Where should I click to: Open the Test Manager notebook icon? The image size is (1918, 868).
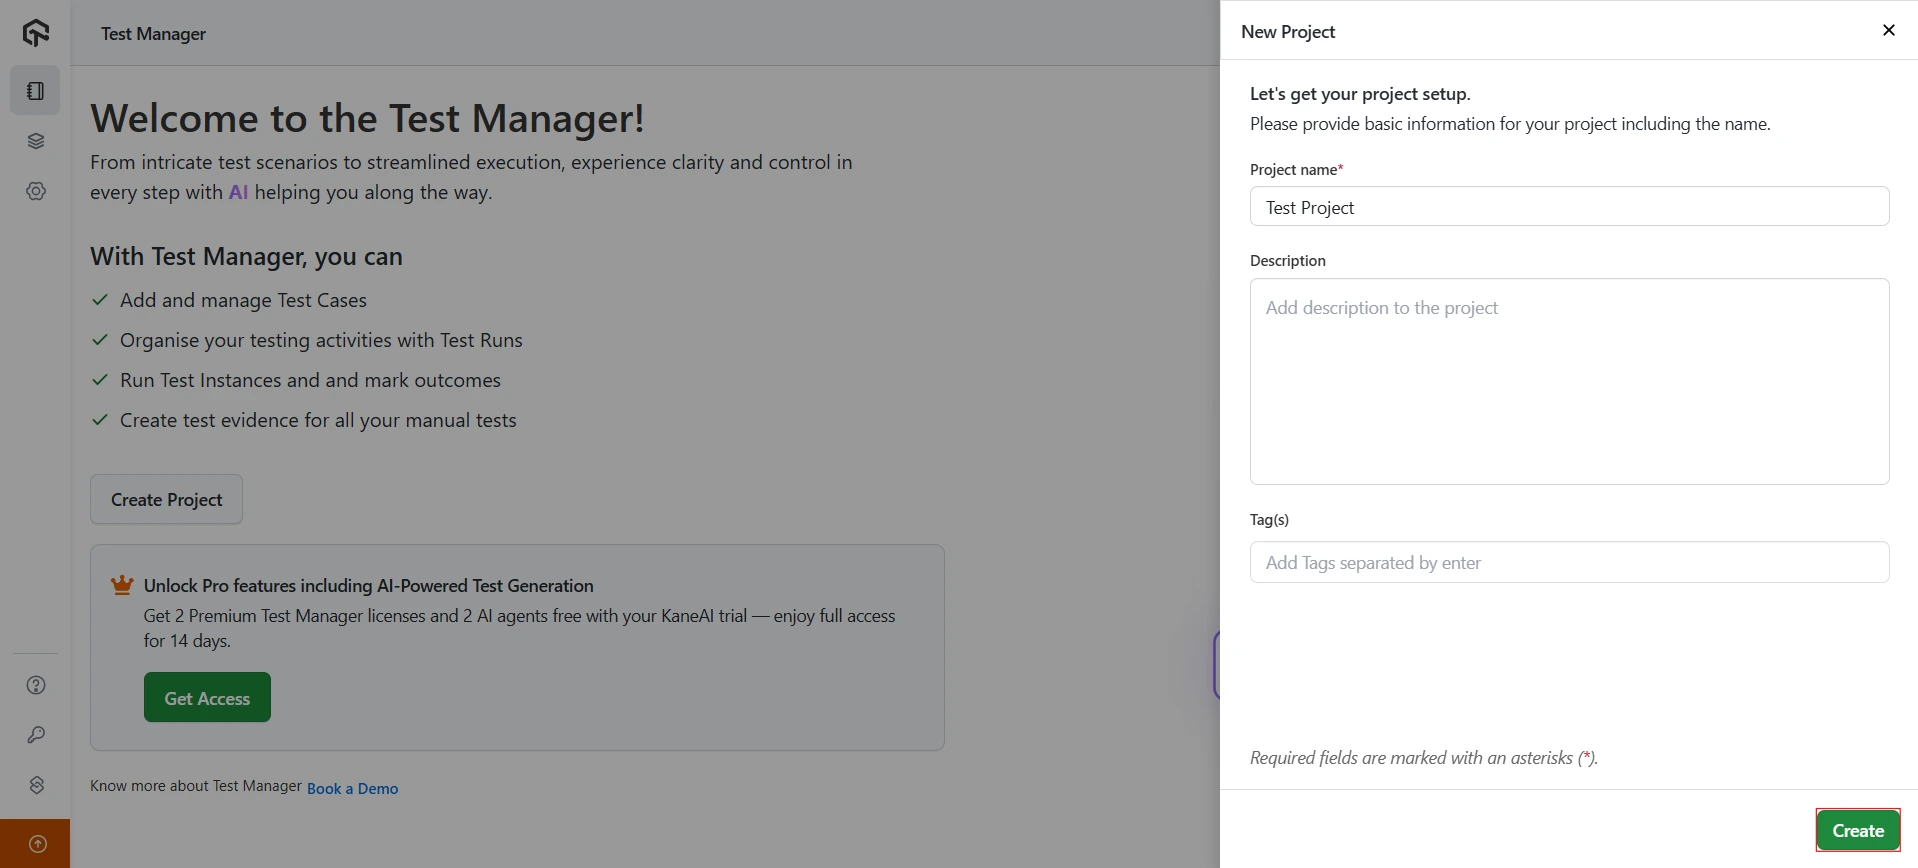[x=36, y=91]
